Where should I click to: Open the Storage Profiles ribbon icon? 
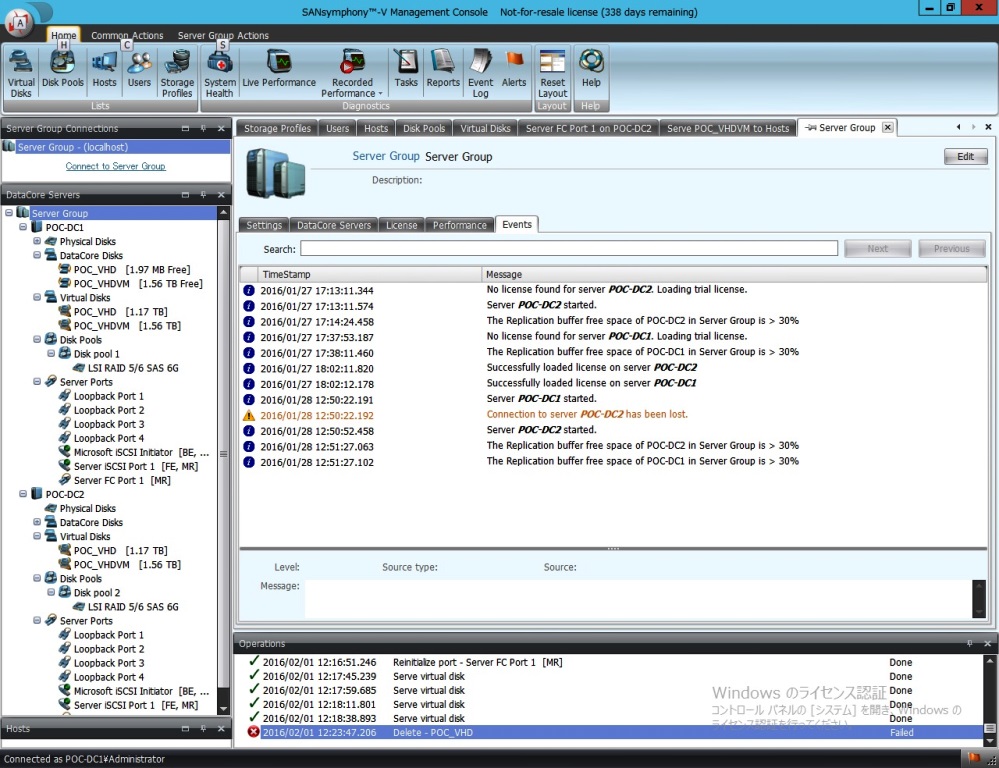[177, 73]
